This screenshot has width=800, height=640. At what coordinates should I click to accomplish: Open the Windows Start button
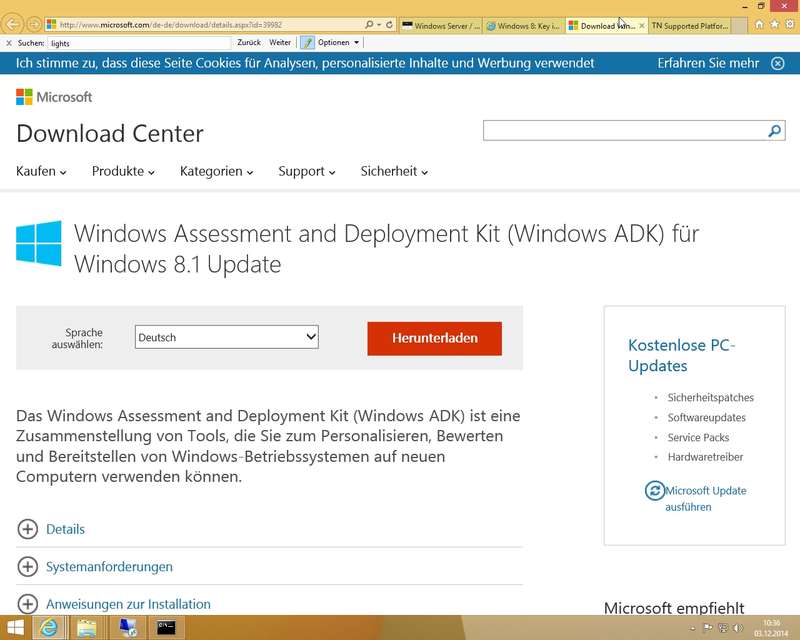(15, 628)
